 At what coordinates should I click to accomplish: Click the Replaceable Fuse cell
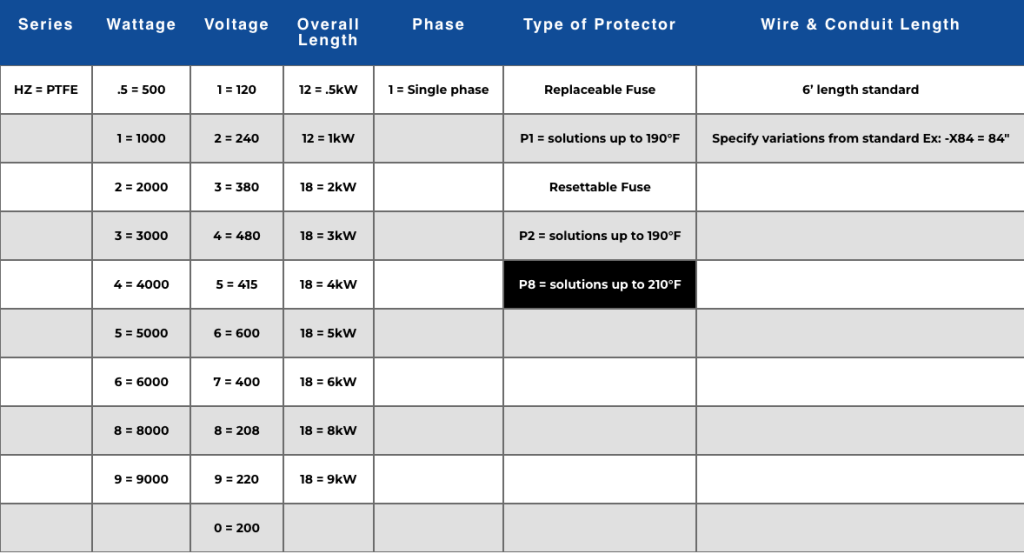tap(599, 90)
